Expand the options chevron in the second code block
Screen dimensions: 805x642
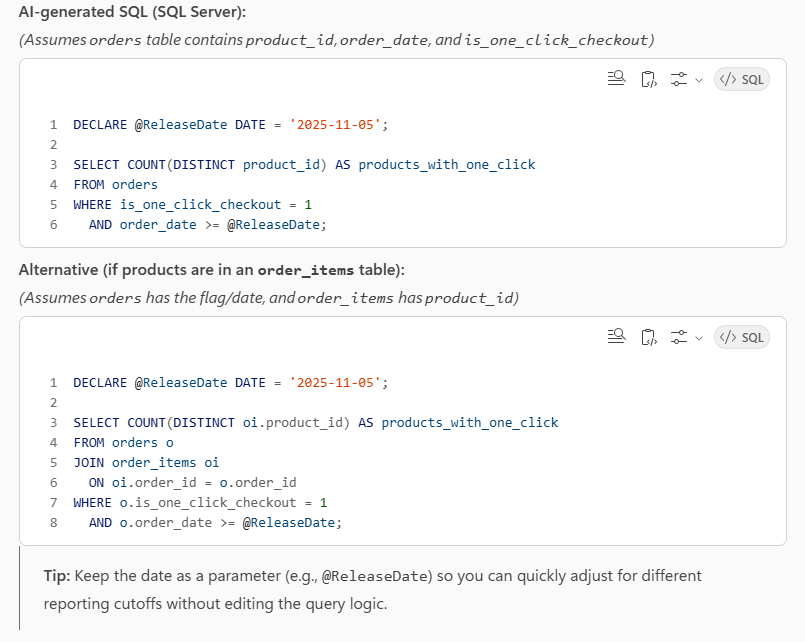click(698, 337)
